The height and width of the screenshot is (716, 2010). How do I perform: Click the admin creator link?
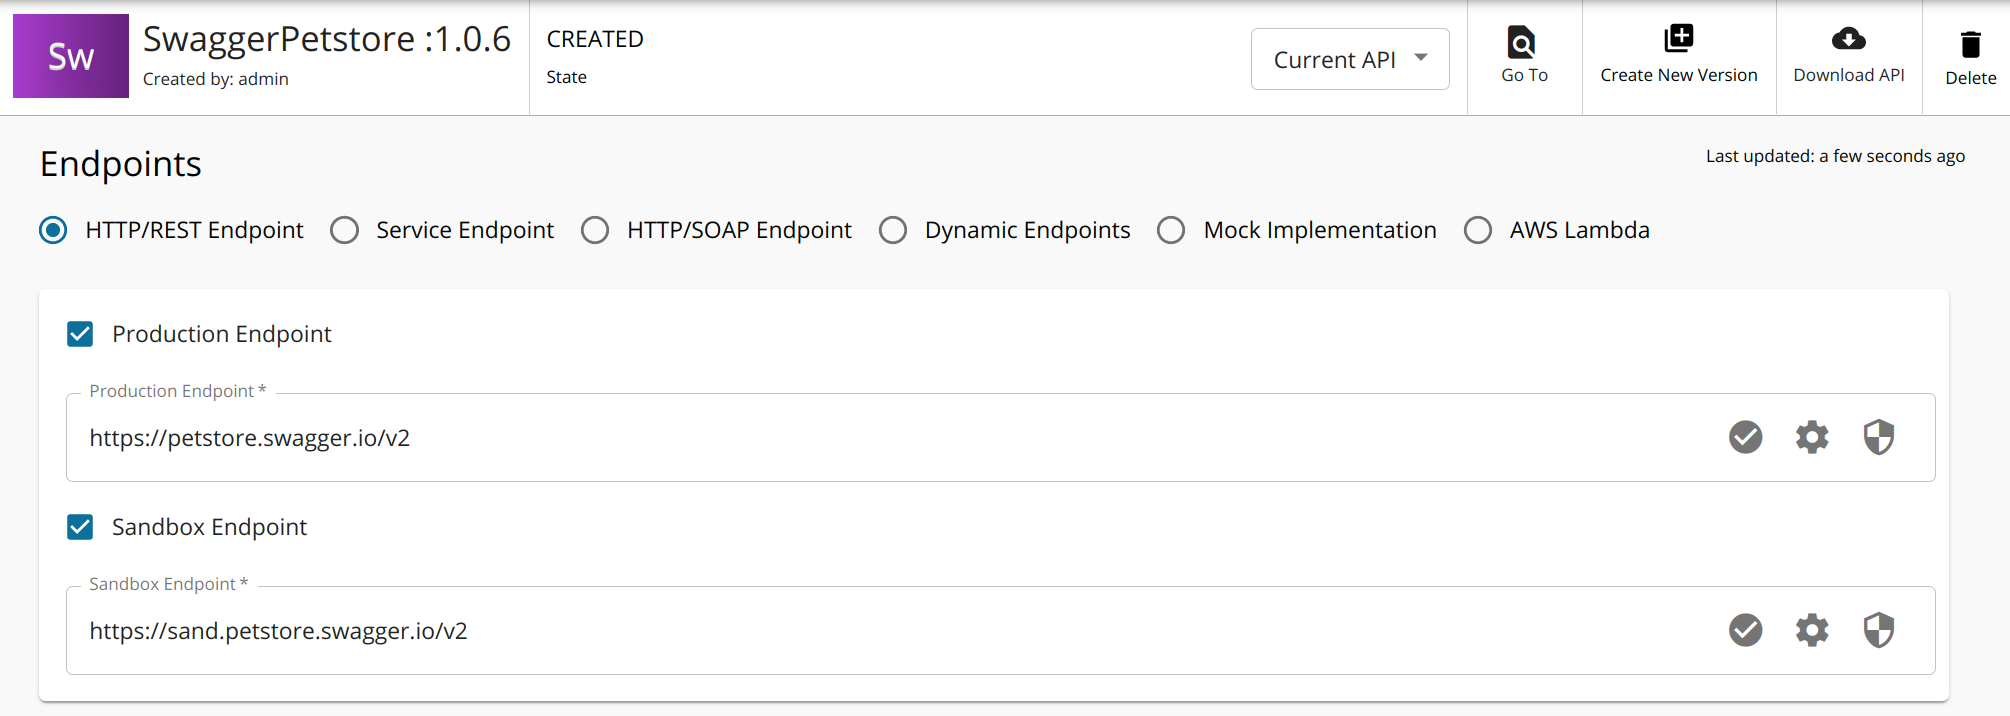coord(264,79)
